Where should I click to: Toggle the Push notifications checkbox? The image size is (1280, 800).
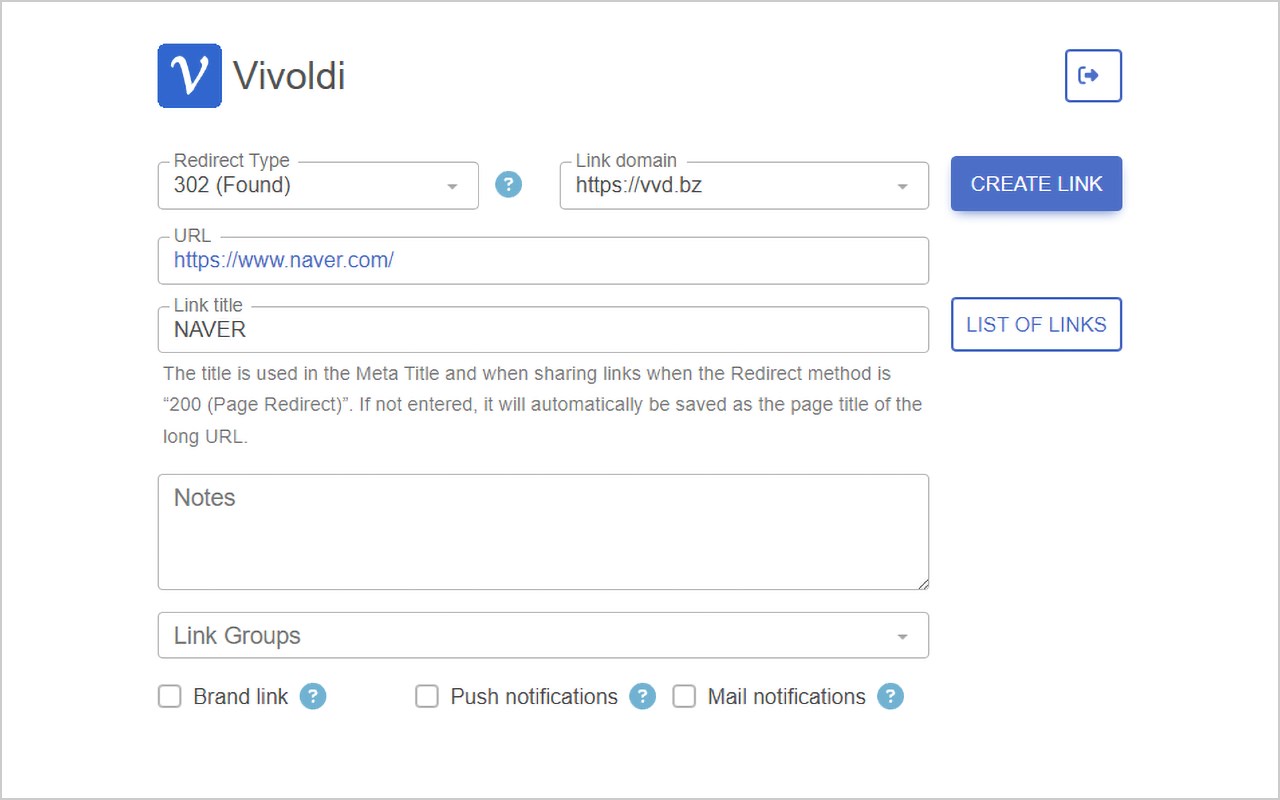click(x=427, y=697)
